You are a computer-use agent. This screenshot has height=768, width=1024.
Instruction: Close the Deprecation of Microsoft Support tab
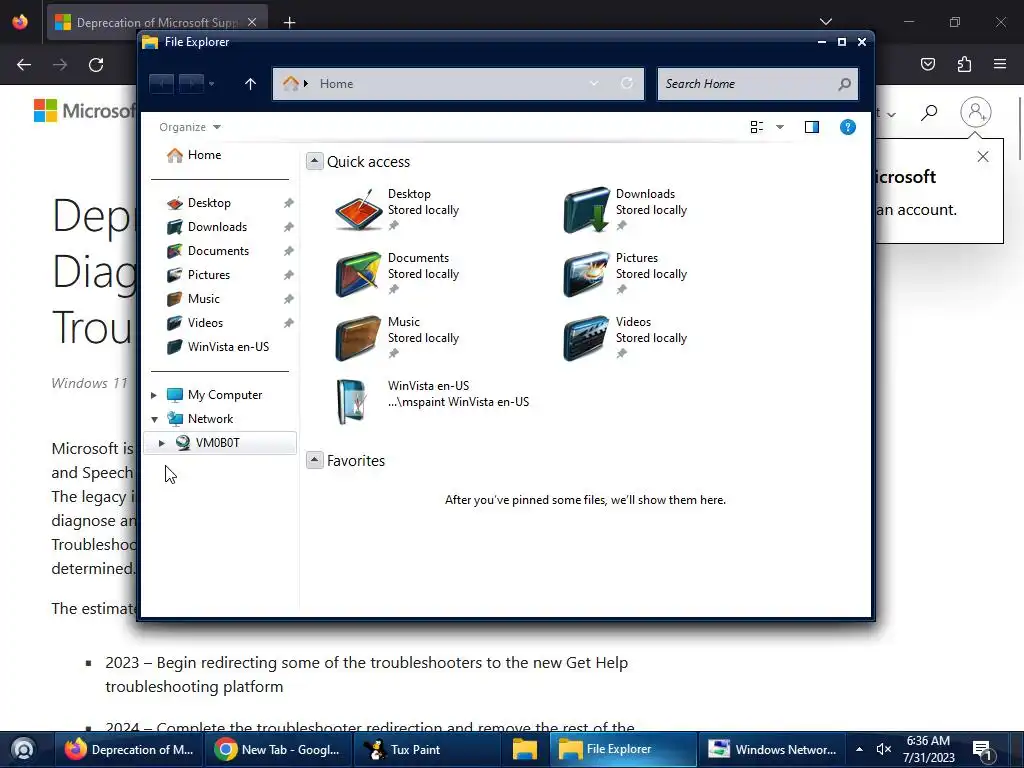tap(252, 22)
